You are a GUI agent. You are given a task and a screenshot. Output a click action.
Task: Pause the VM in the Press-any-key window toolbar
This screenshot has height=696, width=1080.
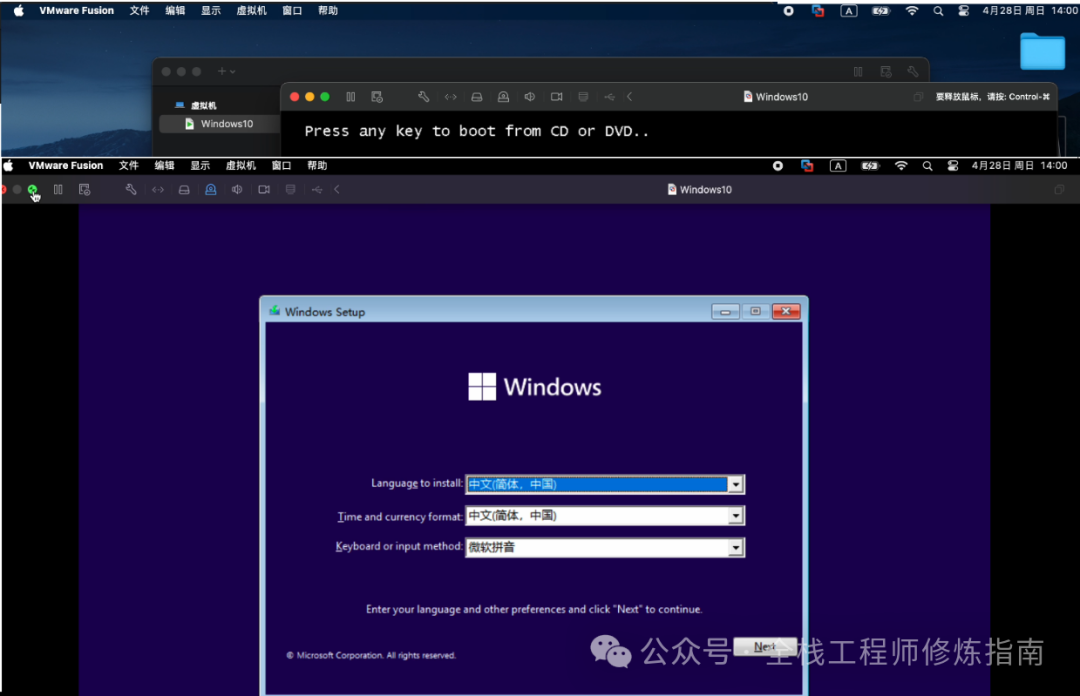(x=351, y=97)
